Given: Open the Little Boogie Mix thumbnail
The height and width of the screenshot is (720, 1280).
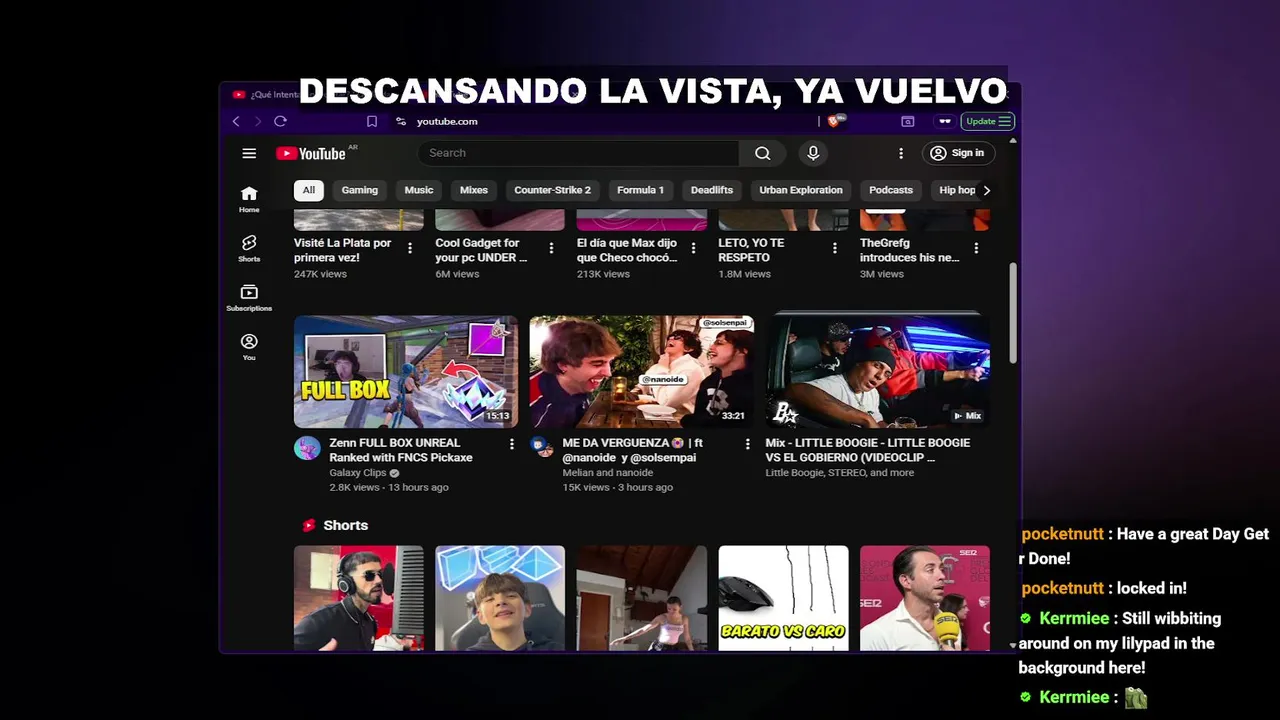Looking at the screenshot, I should (878, 371).
